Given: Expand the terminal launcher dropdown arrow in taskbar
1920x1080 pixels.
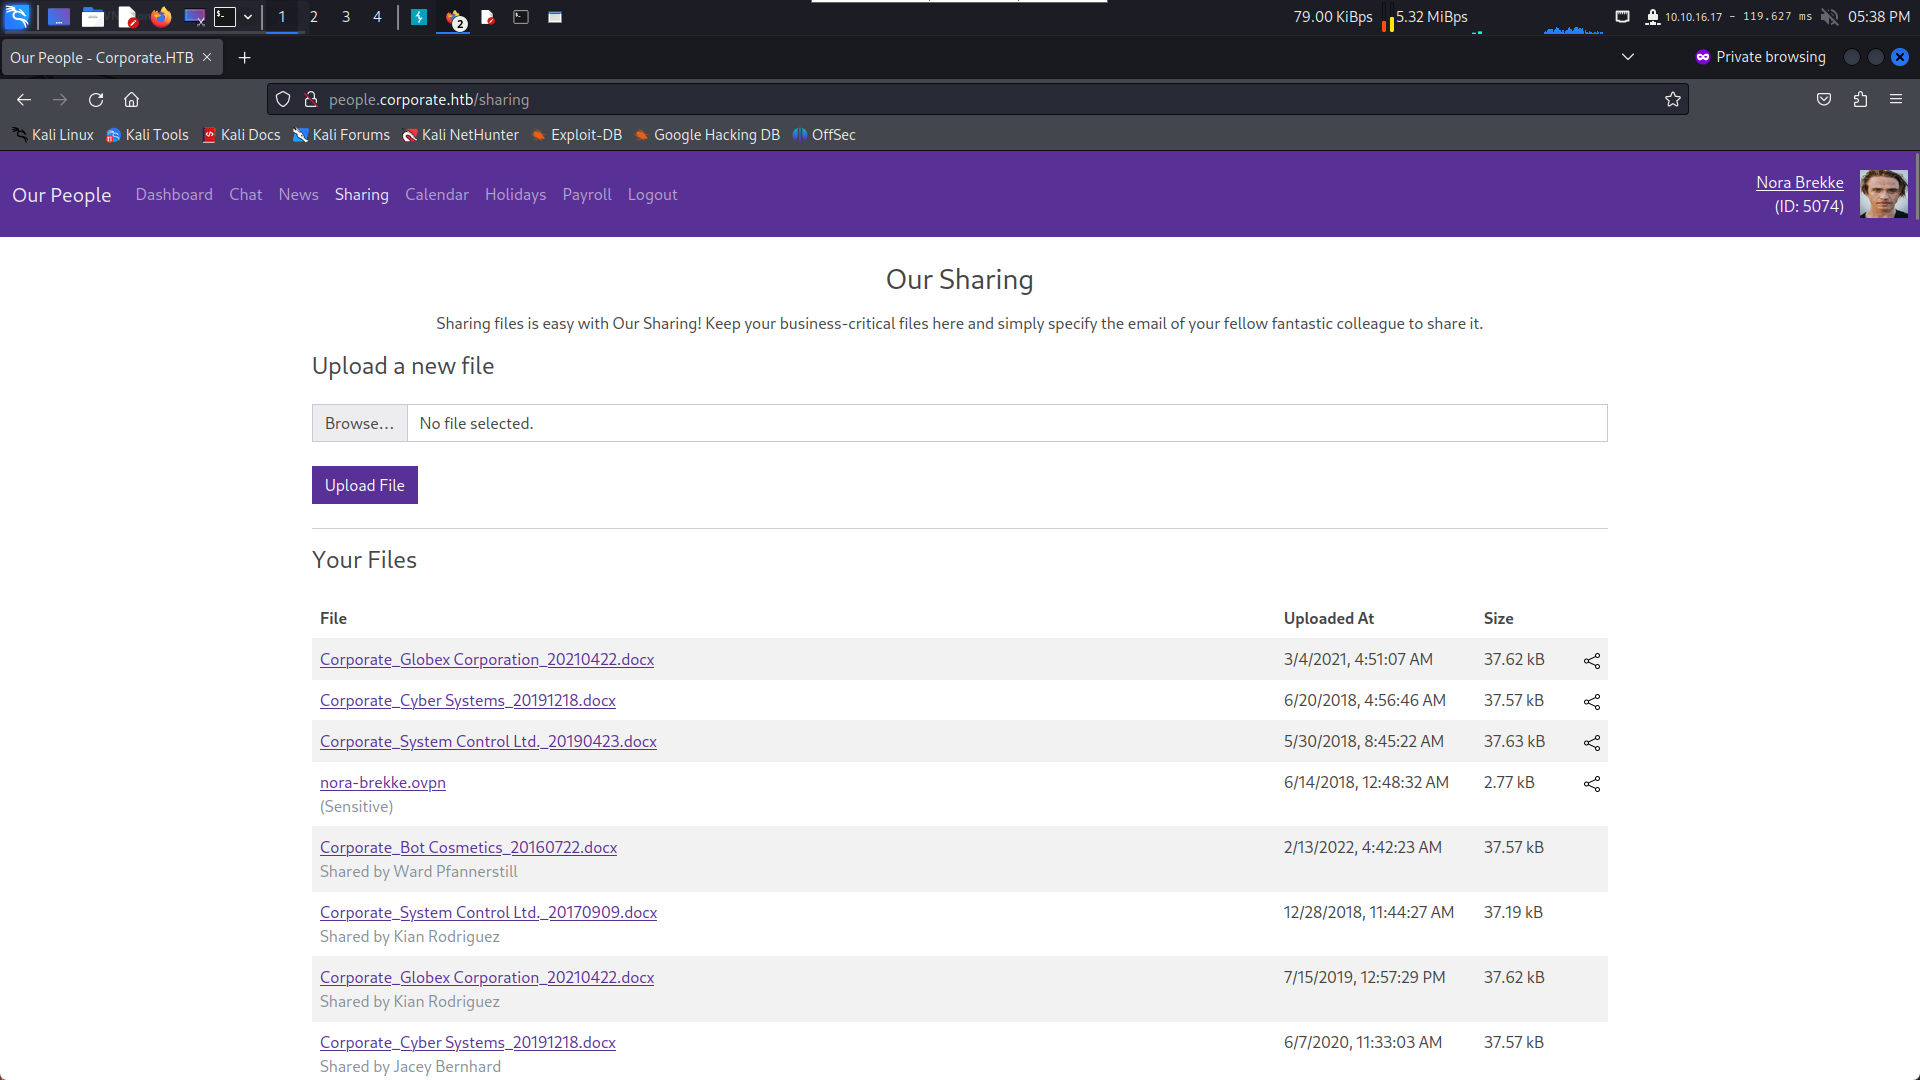Looking at the screenshot, I should pyautogui.click(x=248, y=17).
